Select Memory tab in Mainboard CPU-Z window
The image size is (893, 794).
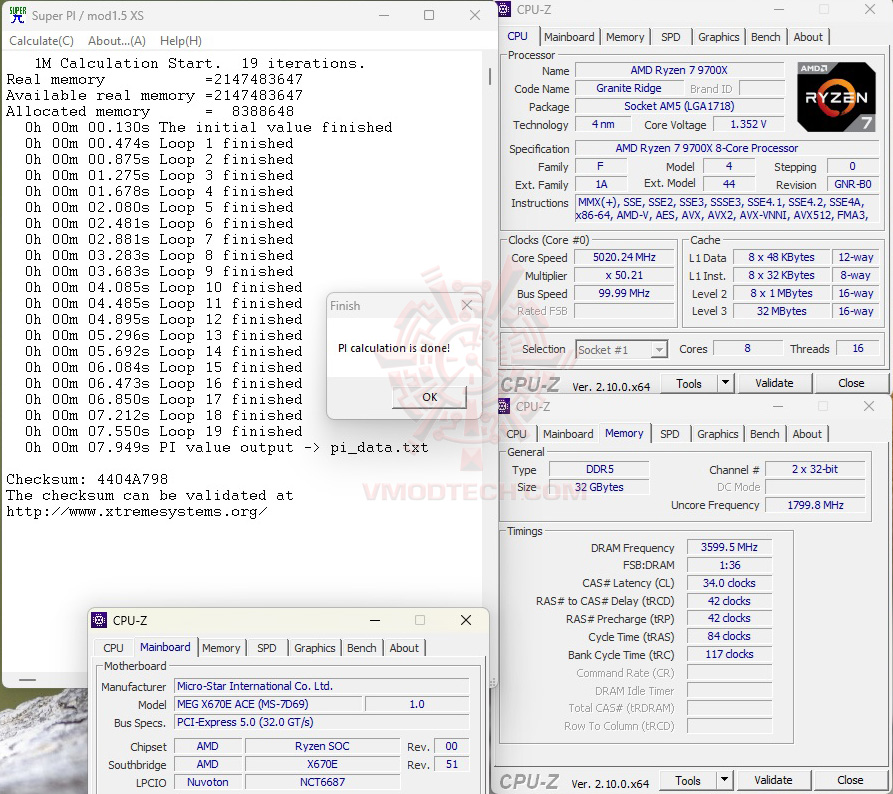pos(221,648)
